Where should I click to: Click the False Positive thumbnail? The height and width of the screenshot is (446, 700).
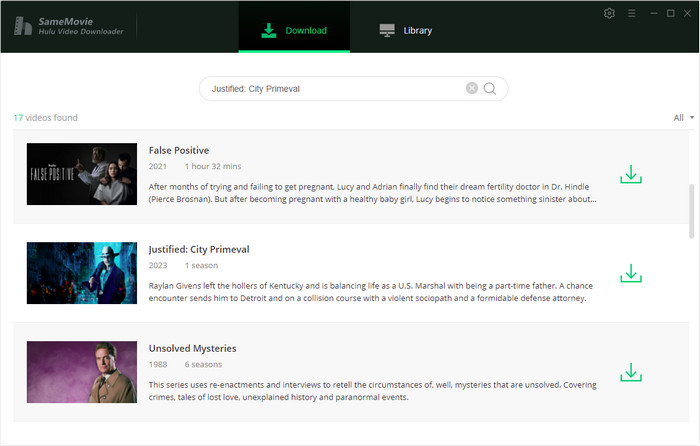(82, 174)
